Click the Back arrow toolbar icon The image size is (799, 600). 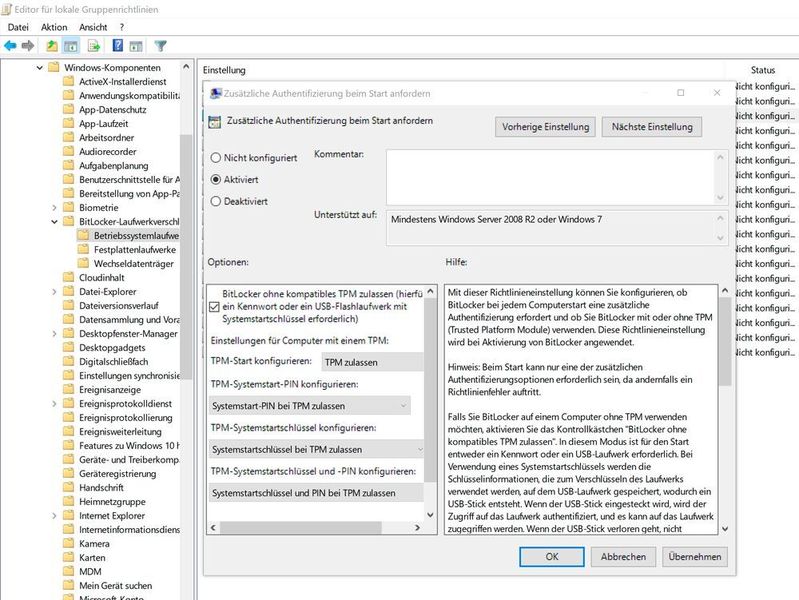coord(10,46)
